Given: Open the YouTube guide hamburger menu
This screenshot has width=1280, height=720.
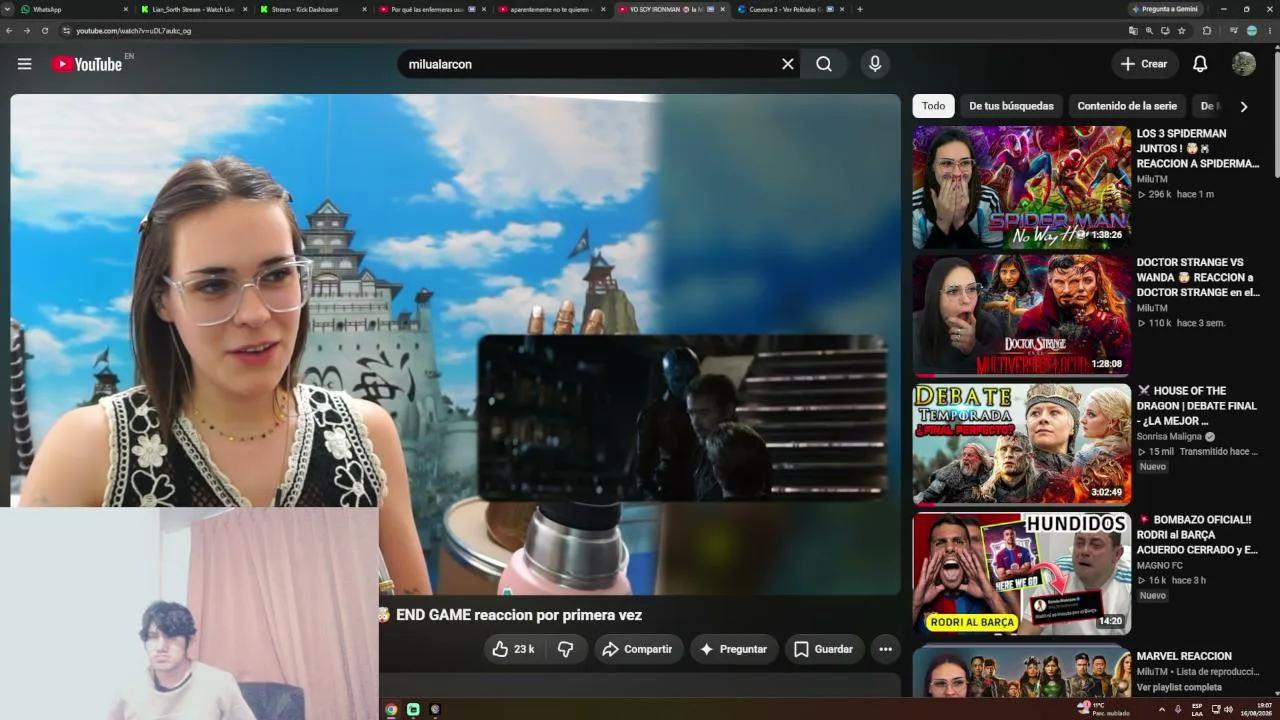Looking at the screenshot, I should pyautogui.click(x=24, y=64).
